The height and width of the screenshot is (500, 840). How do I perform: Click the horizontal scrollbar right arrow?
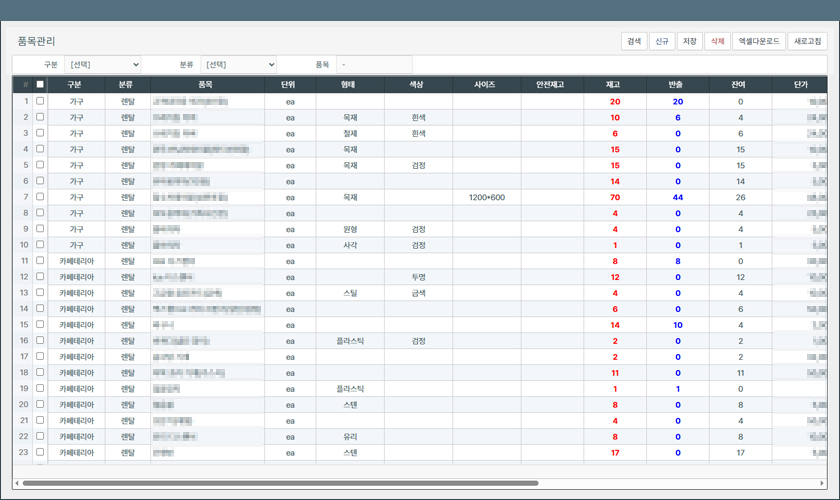(x=823, y=483)
